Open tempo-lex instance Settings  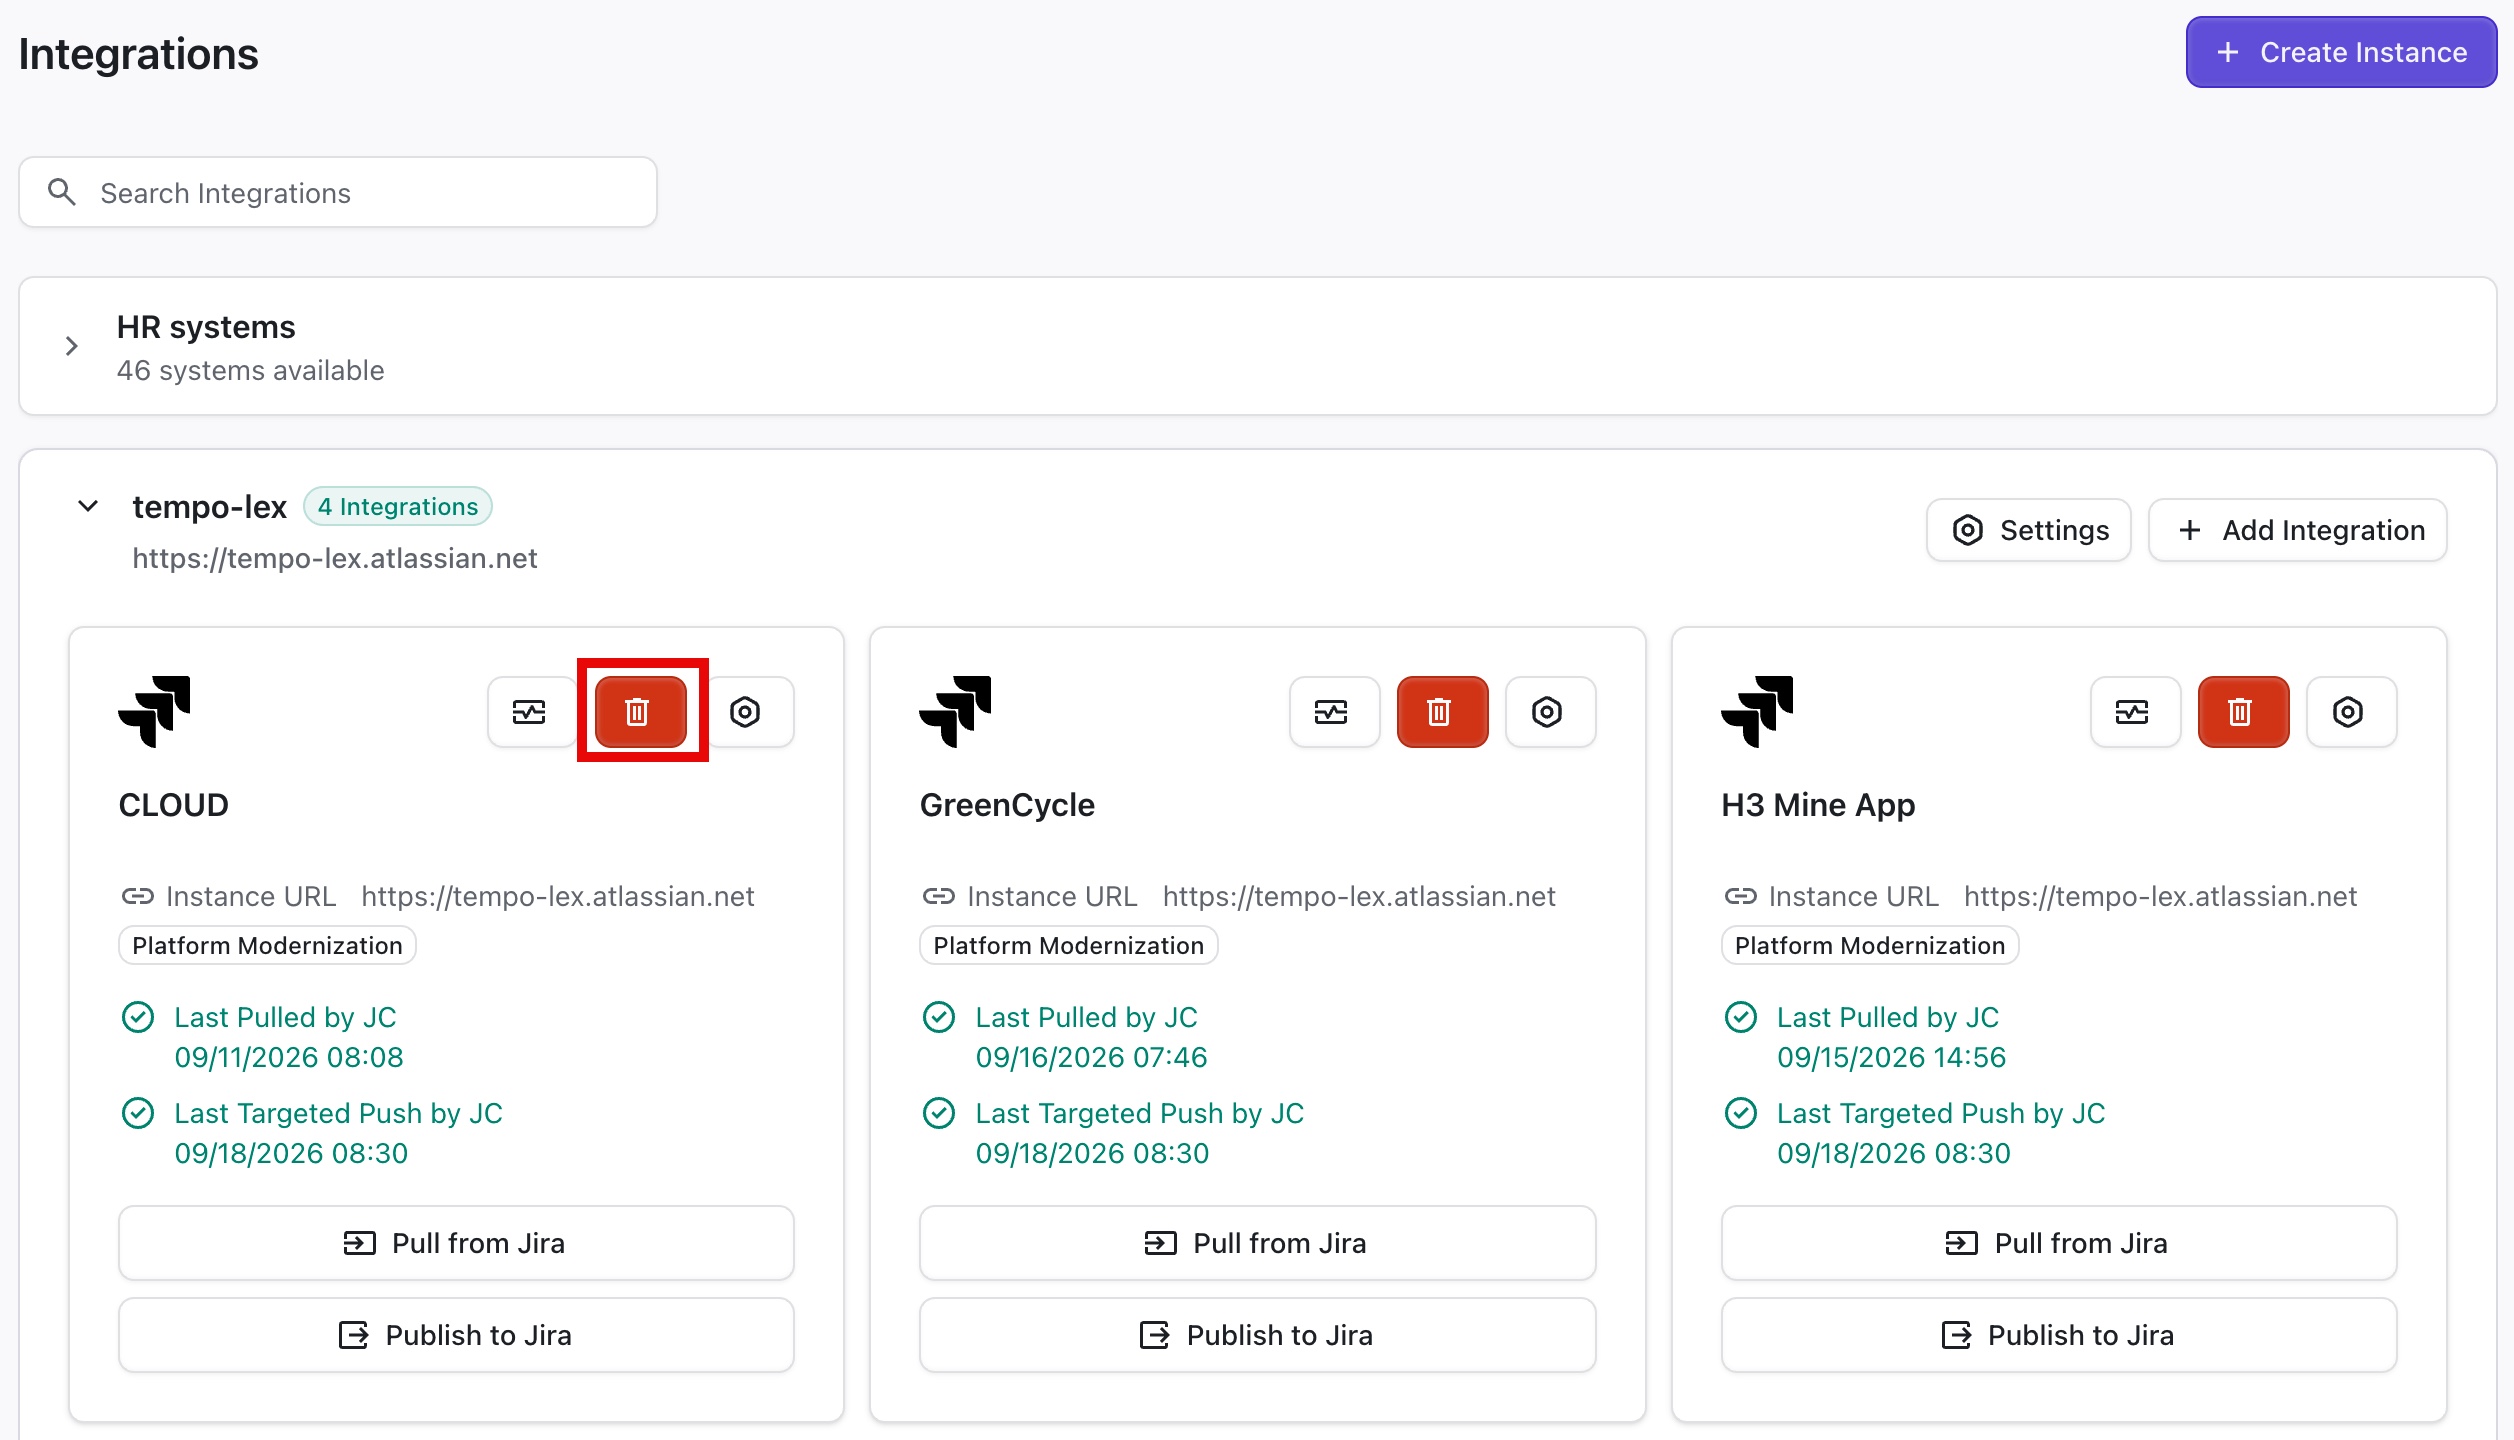2029,530
